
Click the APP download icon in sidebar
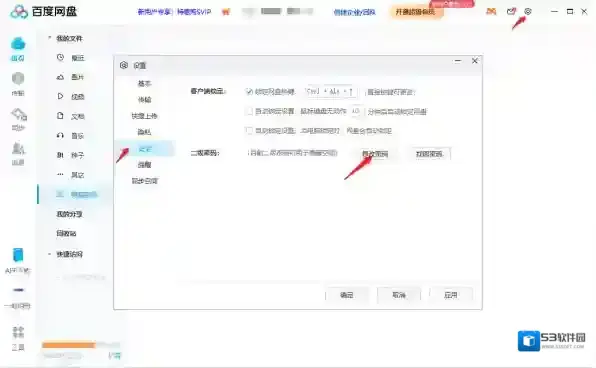pyautogui.click(x=18, y=255)
